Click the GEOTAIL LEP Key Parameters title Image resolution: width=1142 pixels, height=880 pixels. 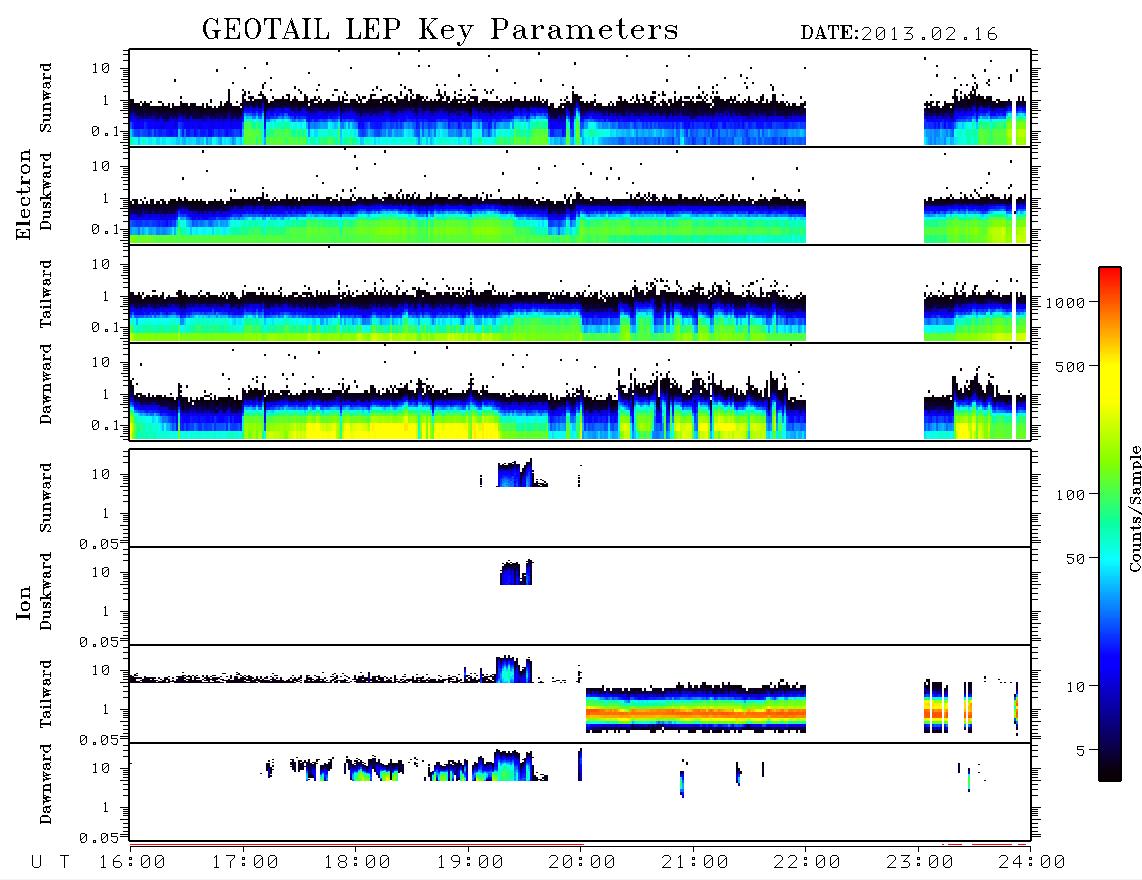coord(440,30)
